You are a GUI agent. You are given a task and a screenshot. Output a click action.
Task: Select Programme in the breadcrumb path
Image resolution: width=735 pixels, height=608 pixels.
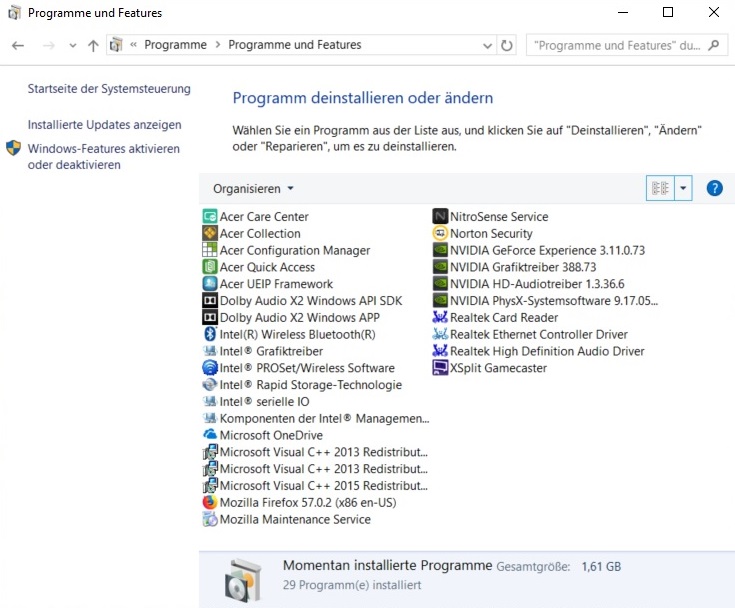[175, 45]
